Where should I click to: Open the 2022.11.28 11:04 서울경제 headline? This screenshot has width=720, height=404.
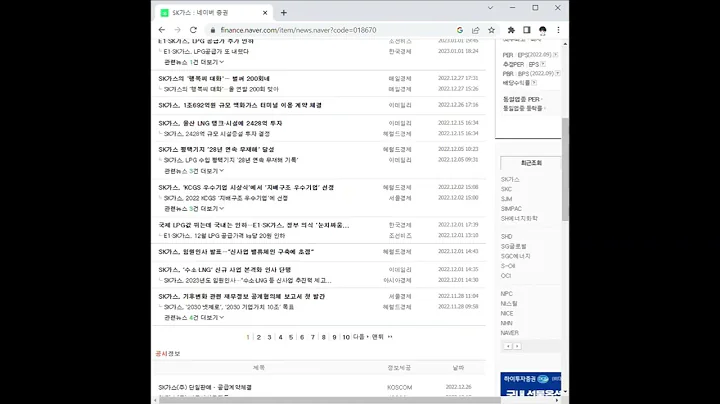(x=242, y=296)
